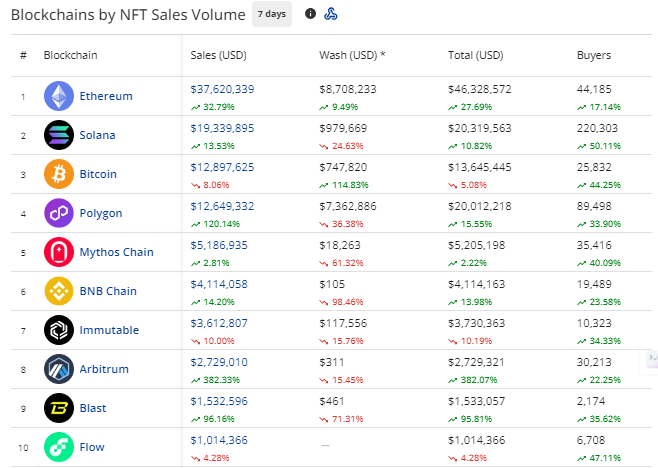Click the Arbitrum logo icon
Screen dimensions: 658x468
[x=59, y=369]
